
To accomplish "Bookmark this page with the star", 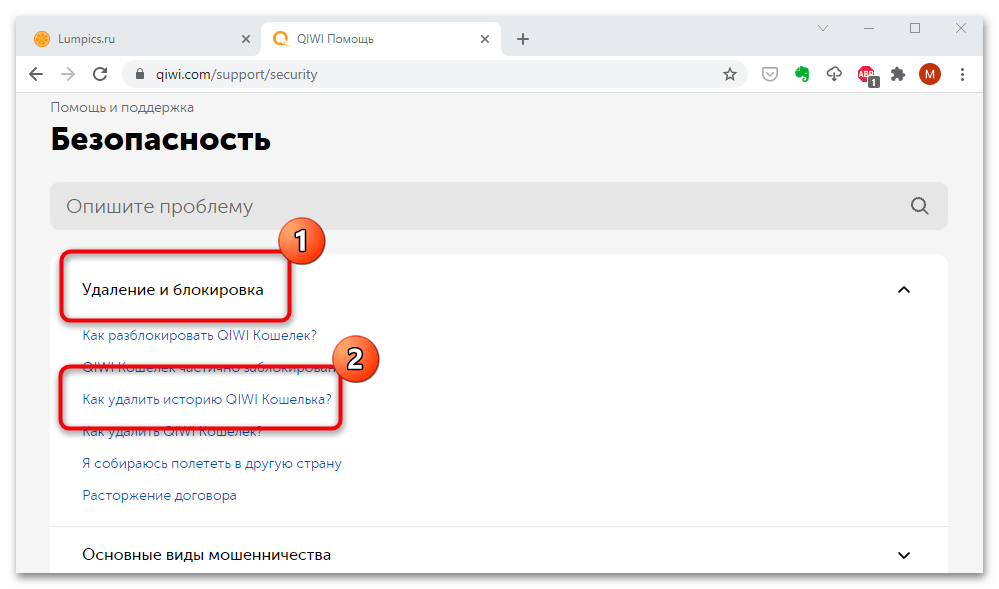I will [x=729, y=75].
